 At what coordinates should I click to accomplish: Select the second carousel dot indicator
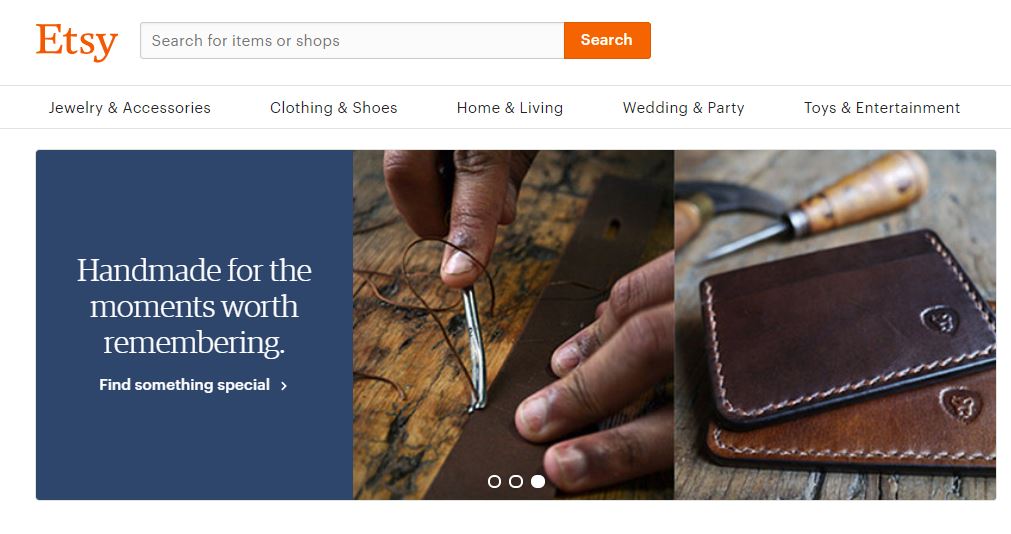(516, 481)
